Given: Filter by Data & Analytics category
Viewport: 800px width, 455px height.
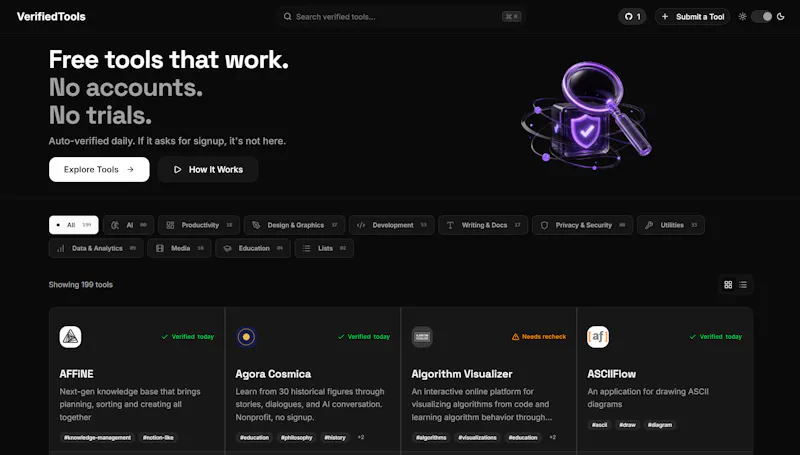Looking at the screenshot, I should [96, 248].
